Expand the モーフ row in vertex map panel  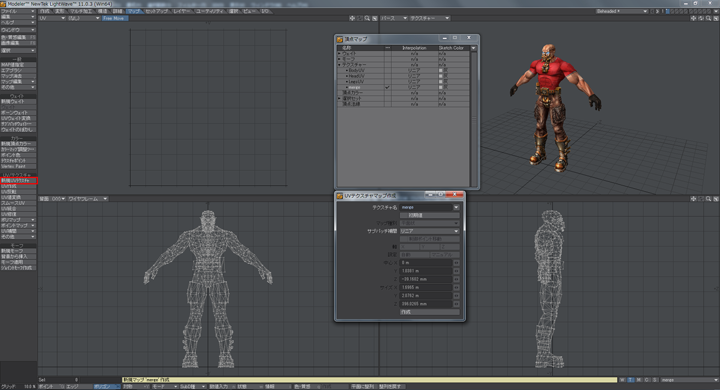pos(339,59)
